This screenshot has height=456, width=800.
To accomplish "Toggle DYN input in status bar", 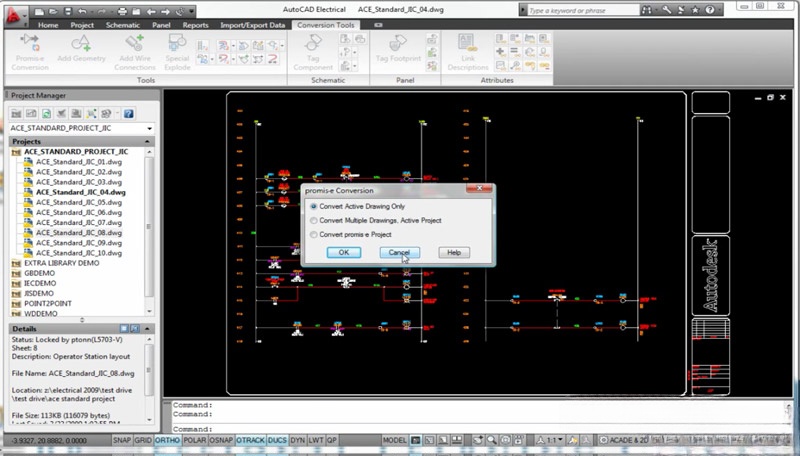I will [x=297, y=440].
